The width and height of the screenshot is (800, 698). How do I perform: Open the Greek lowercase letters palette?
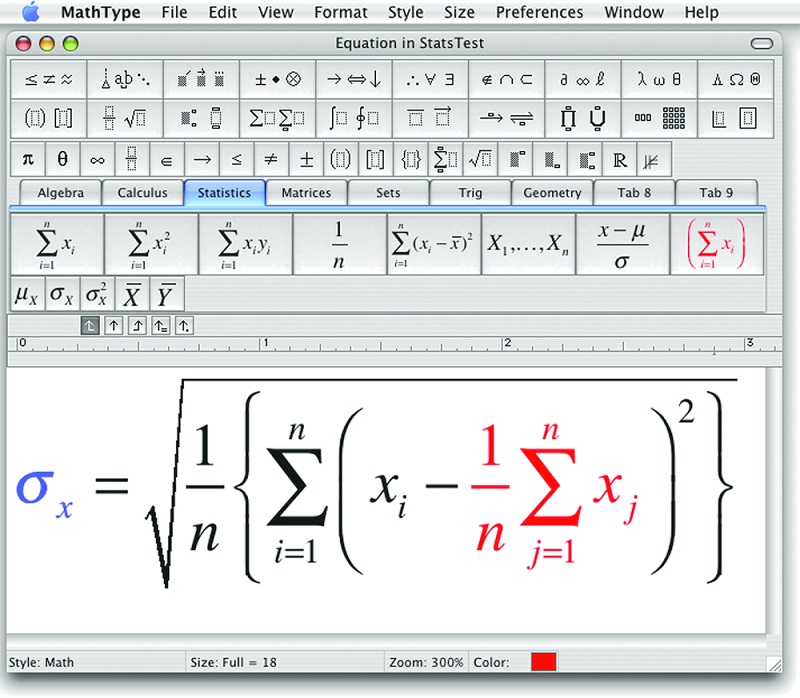click(660, 79)
